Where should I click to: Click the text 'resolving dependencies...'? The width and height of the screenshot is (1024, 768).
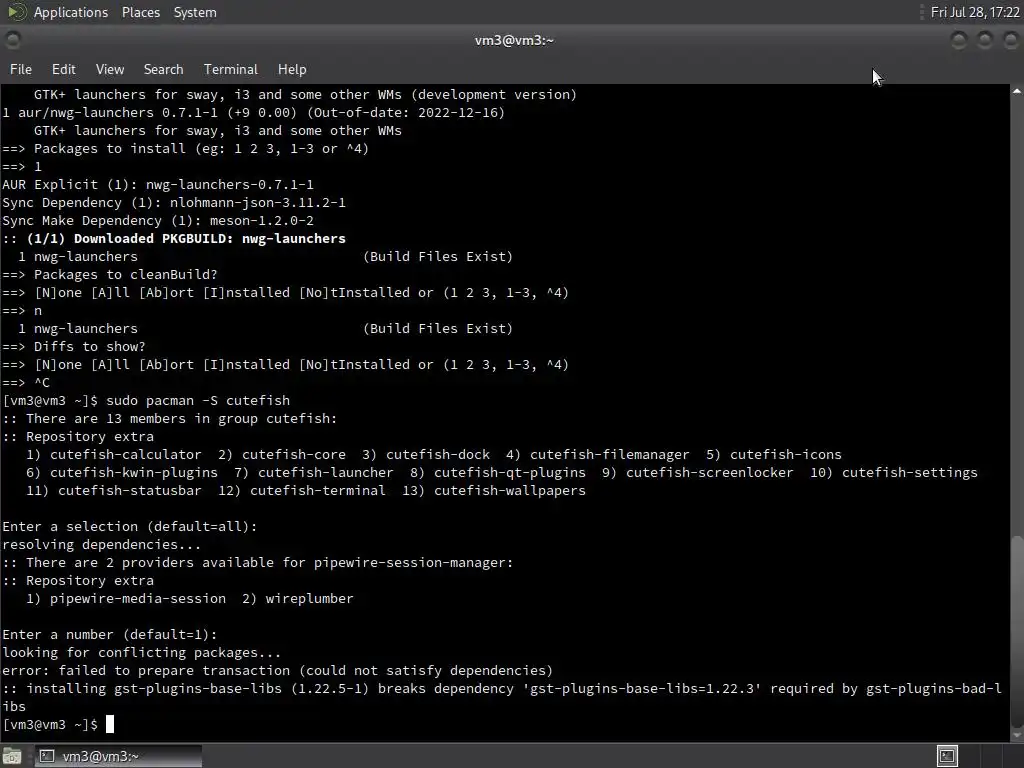point(101,545)
